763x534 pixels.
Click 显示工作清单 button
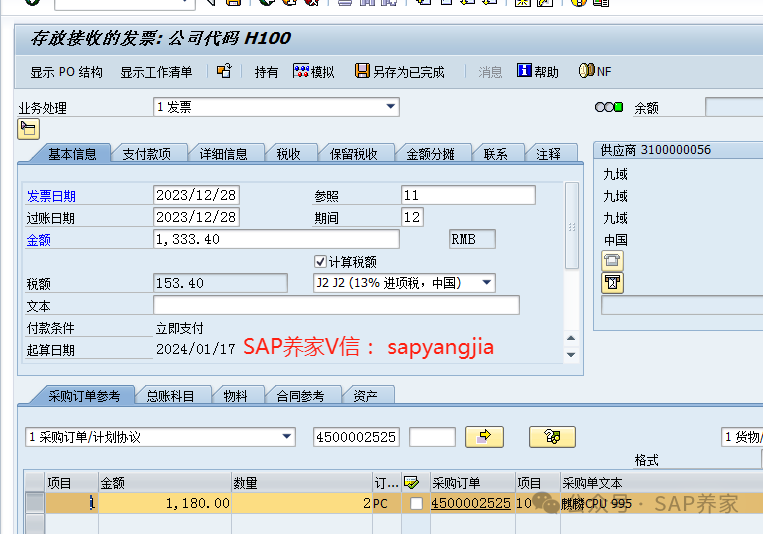tap(156, 72)
